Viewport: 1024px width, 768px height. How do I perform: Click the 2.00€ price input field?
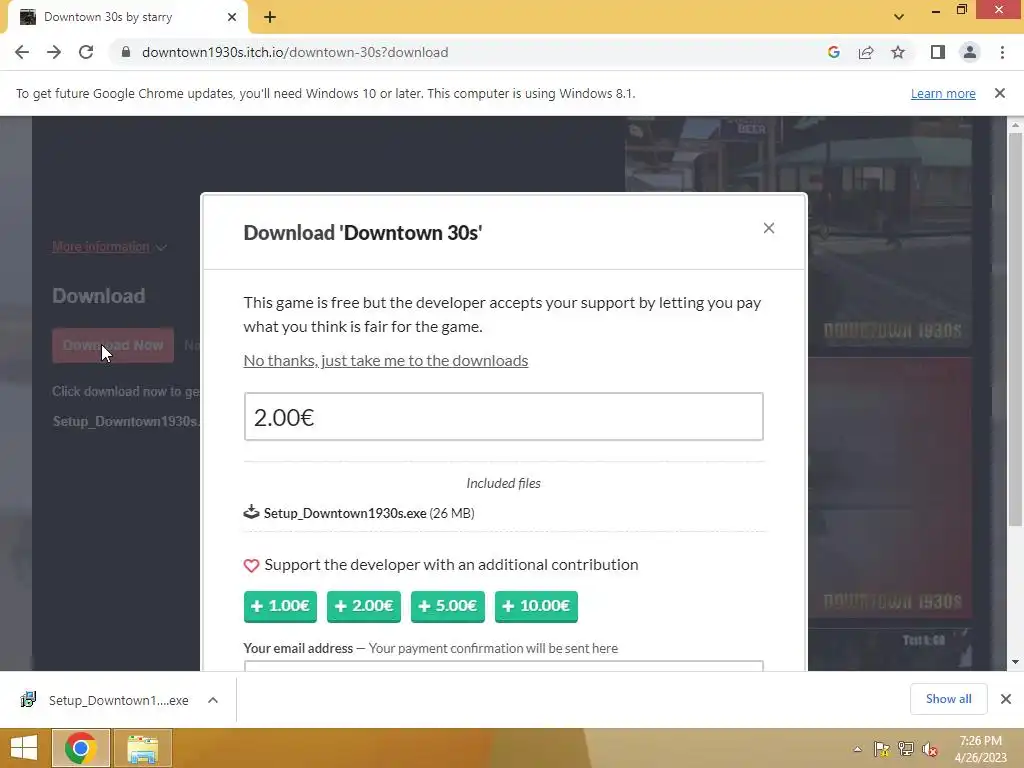tap(504, 417)
